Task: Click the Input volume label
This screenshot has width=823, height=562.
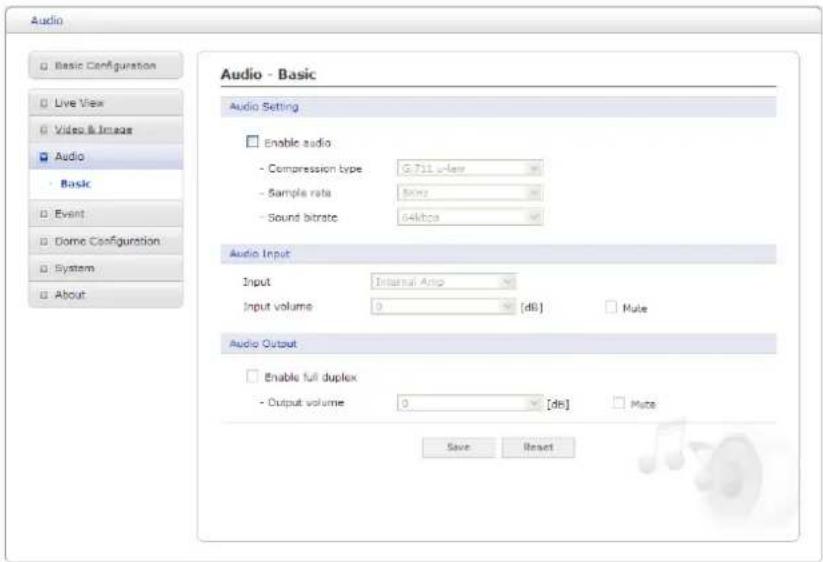Action: pos(277,306)
